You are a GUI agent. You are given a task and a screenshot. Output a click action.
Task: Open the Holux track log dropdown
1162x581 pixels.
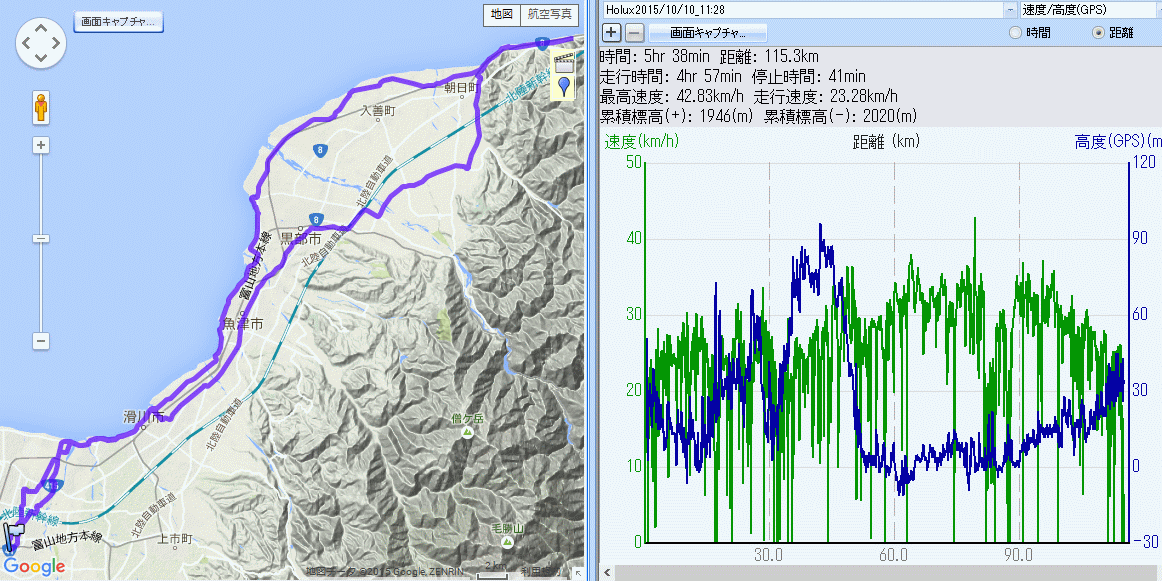[1009, 9]
